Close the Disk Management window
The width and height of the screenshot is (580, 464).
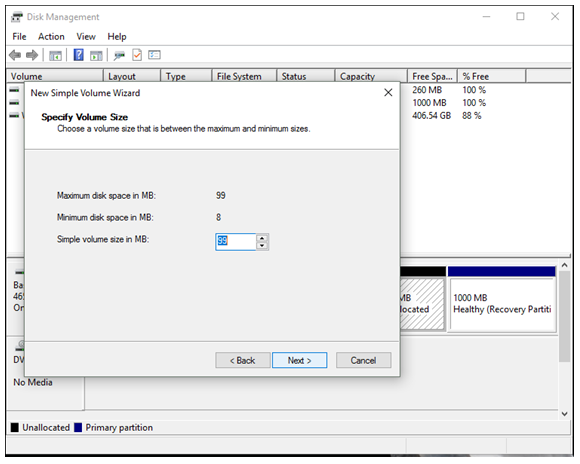tap(555, 17)
